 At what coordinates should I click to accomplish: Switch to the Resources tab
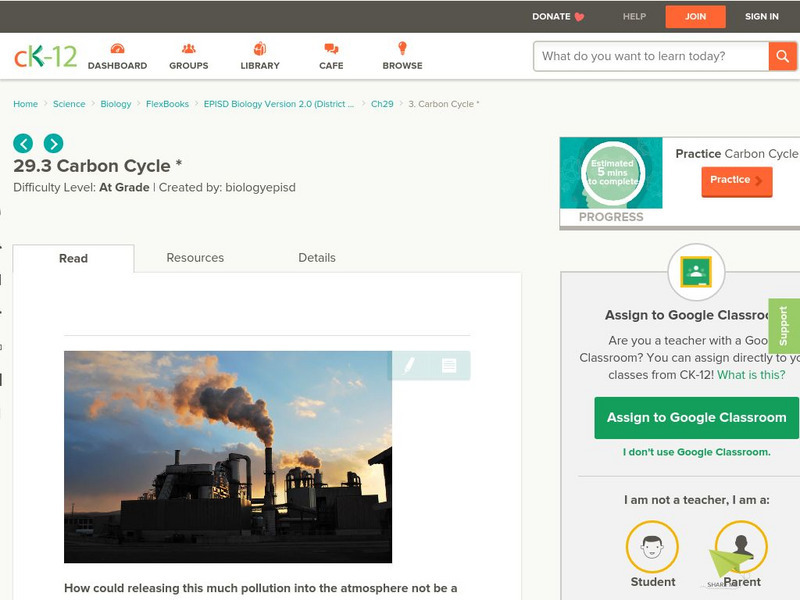click(195, 258)
